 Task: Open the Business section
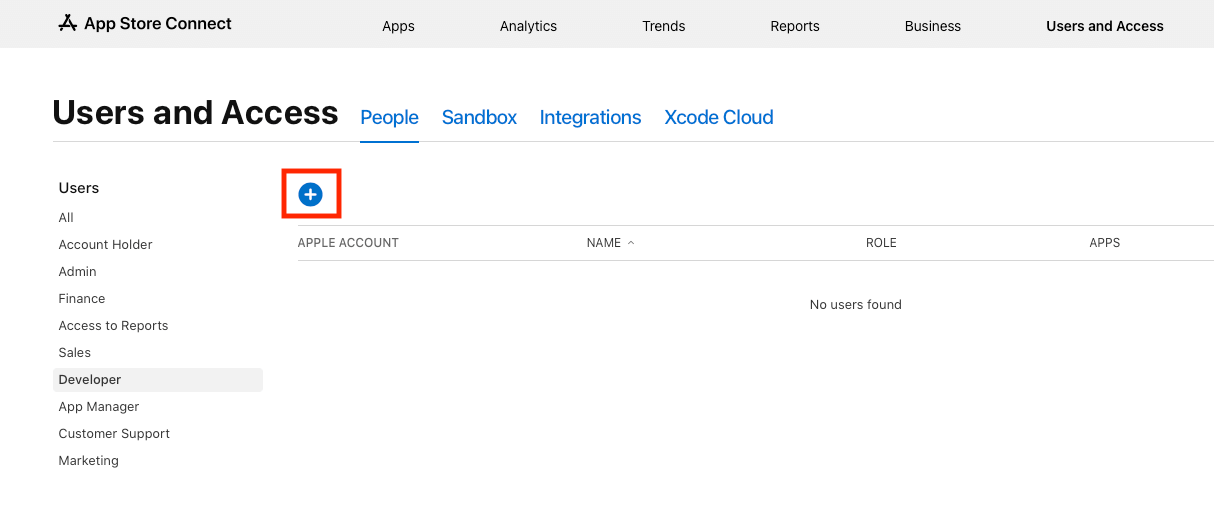[933, 26]
